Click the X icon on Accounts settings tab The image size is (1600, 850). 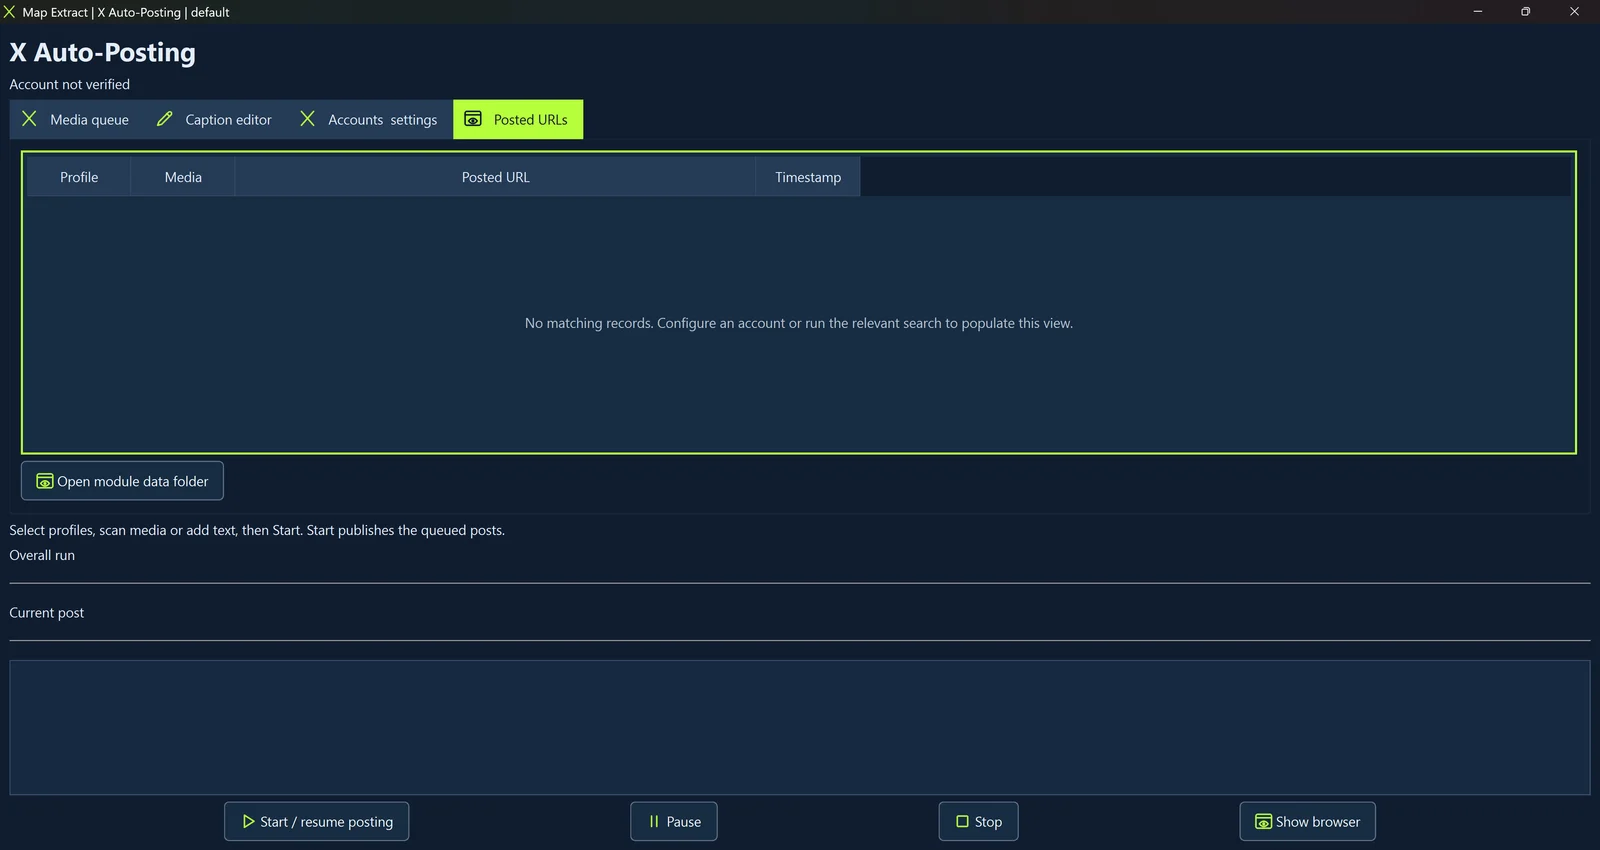(x=308, y=119)
